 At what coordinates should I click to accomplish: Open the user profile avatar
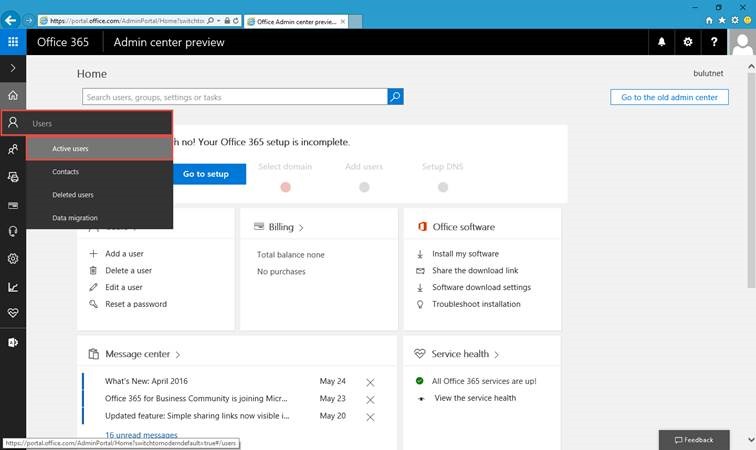click(742, 42)
